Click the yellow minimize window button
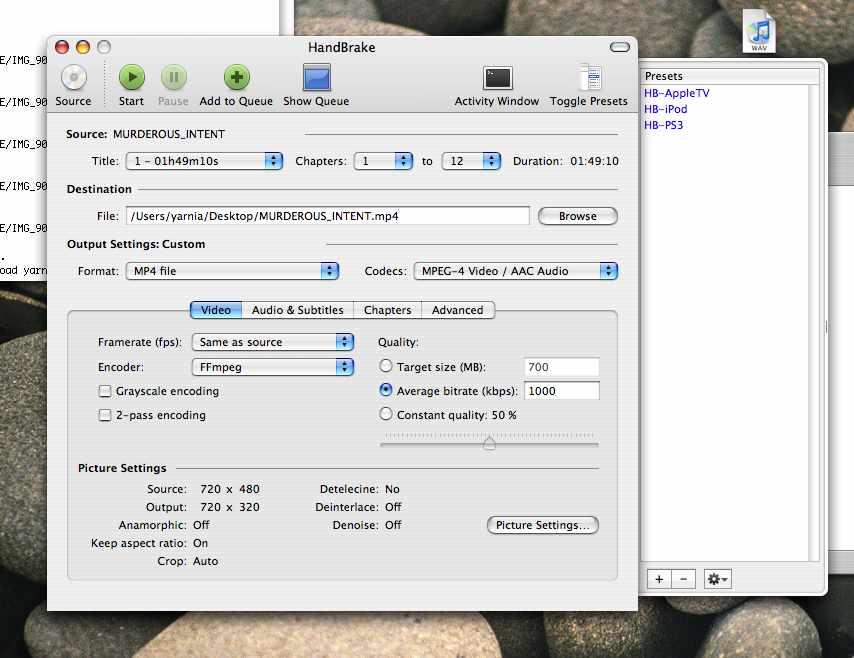The height and width of the screenshot is (658, 854). (83, 47)
